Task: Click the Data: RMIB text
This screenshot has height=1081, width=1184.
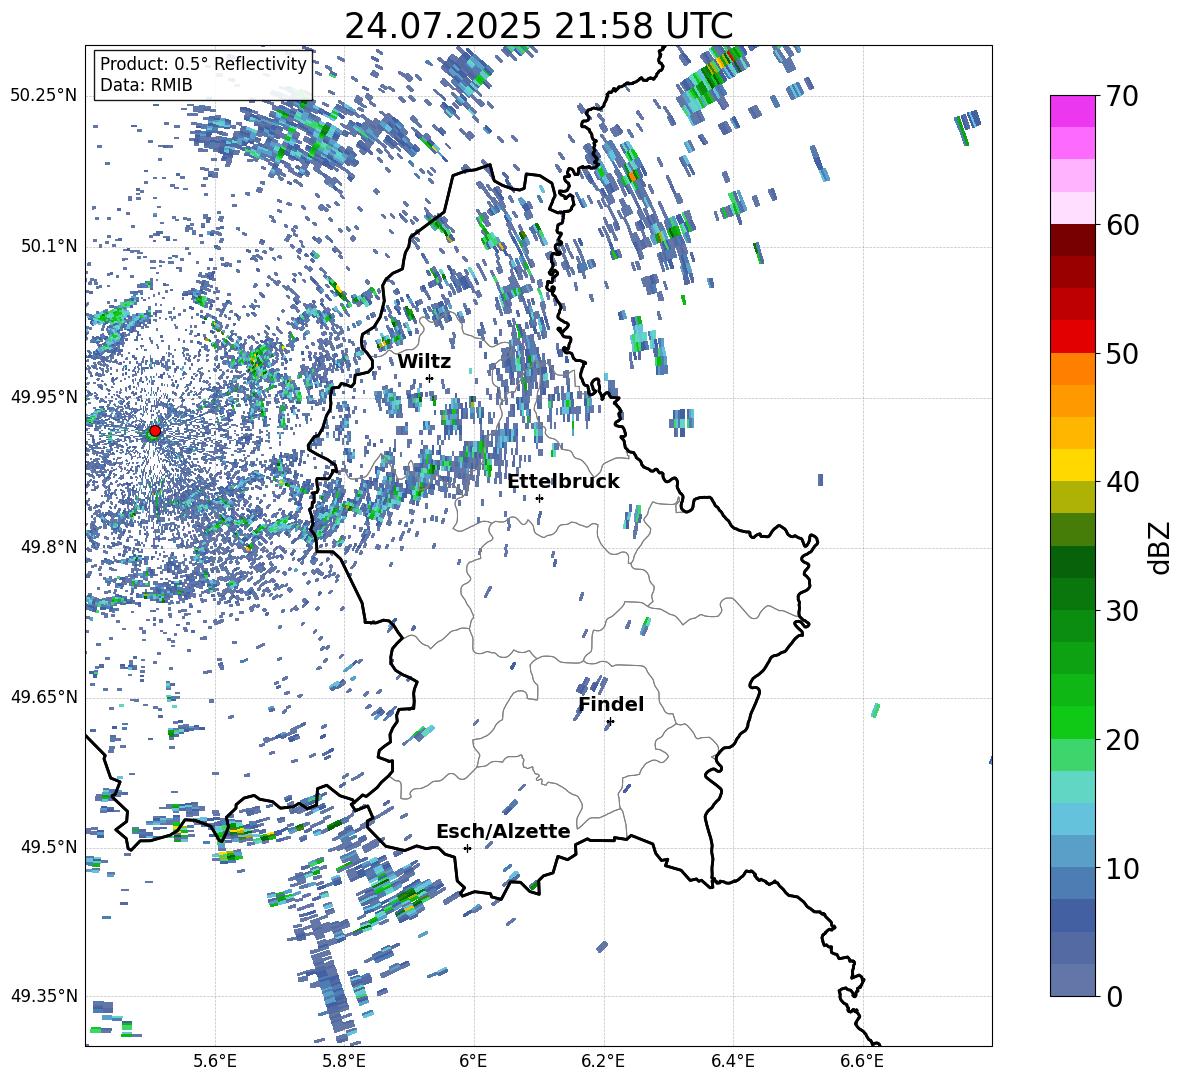Action: [146, 85]
